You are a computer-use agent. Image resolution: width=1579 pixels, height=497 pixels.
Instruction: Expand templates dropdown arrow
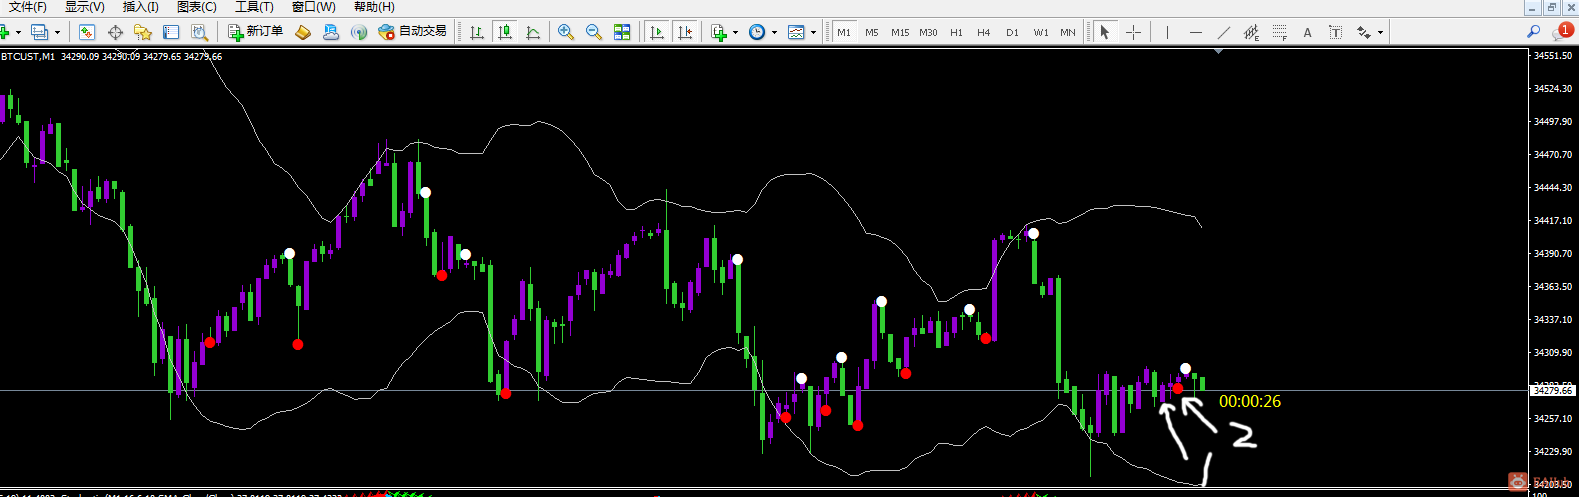813,32
